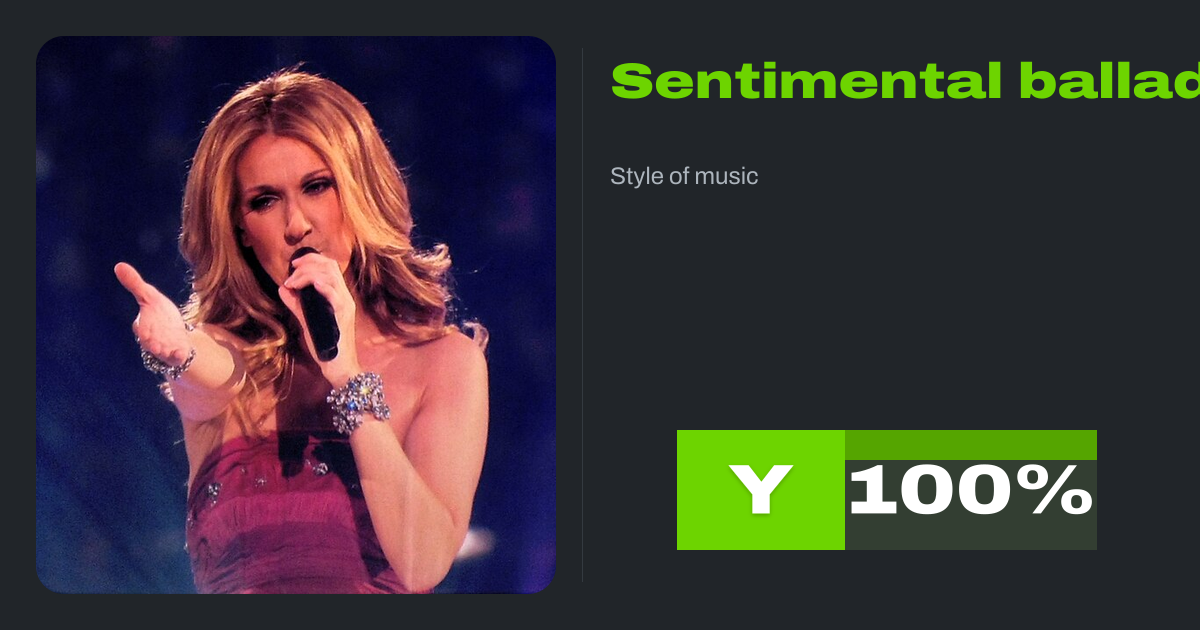This screenshot has height=630, width=1200.
Task: Click the white letter Y inside the green box
Action: [761, 491]
